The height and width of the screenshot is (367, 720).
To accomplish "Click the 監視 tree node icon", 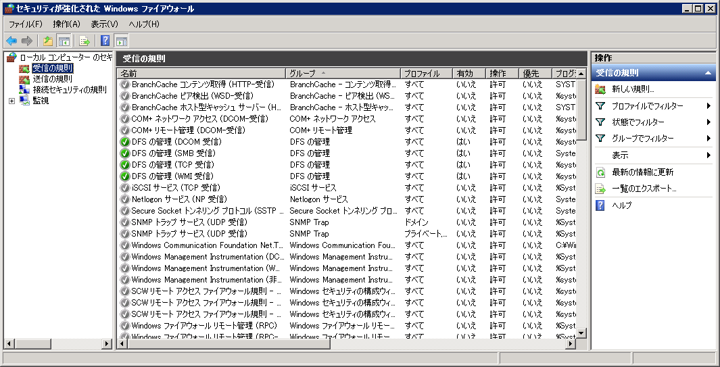I will coord(25,101).
